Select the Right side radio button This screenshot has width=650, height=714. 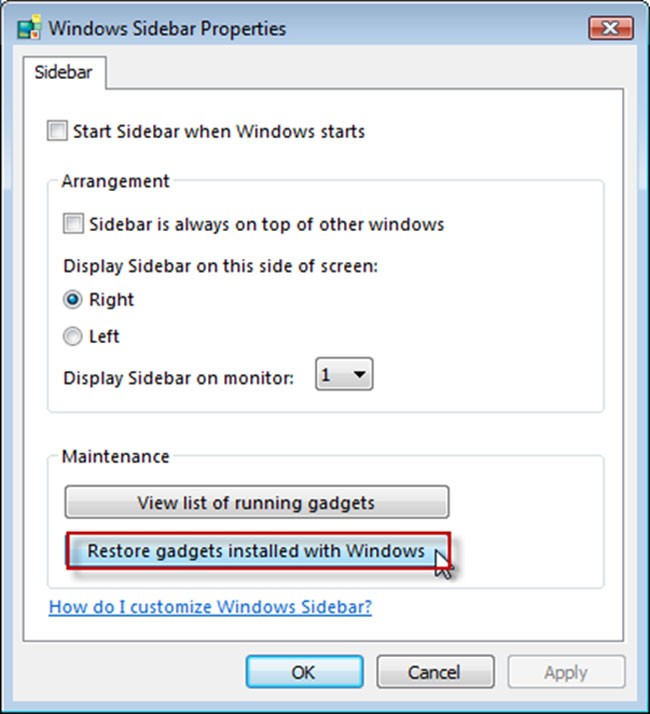point(73,300)
